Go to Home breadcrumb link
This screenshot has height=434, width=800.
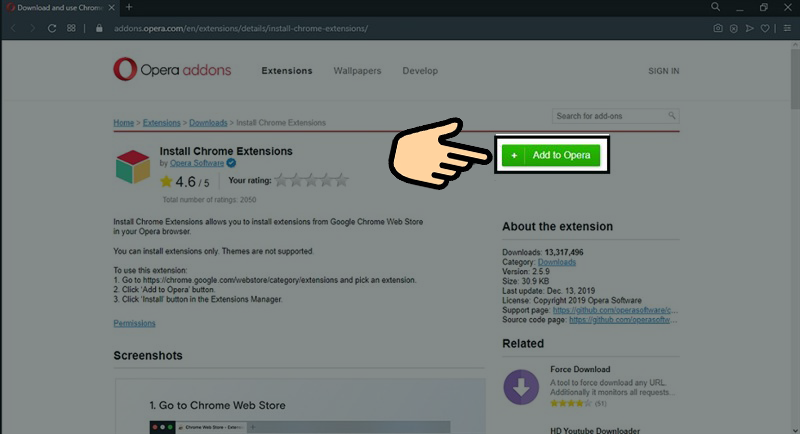123,123
